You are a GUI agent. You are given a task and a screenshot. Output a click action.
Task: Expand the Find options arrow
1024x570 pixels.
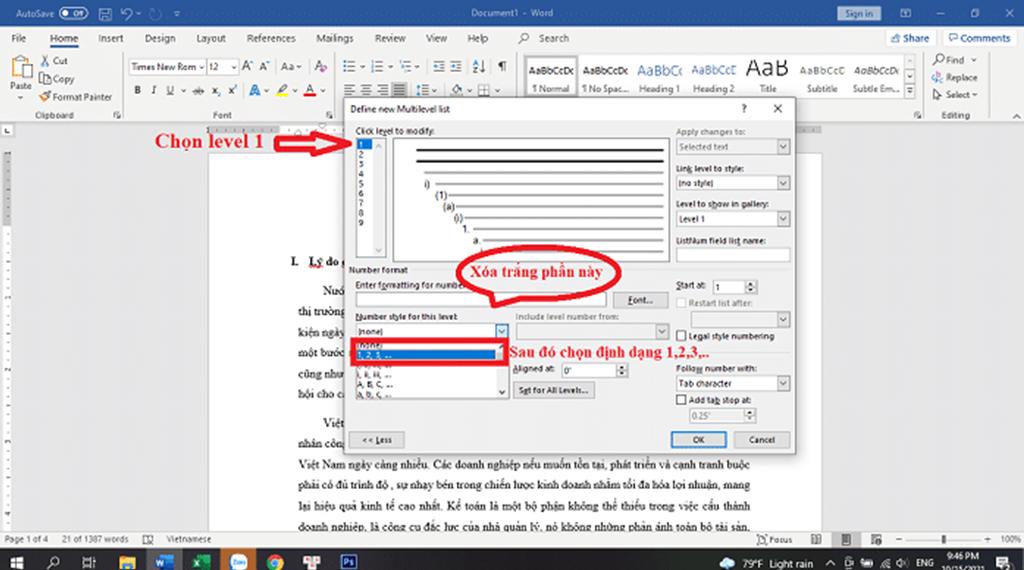click(974, 60)
